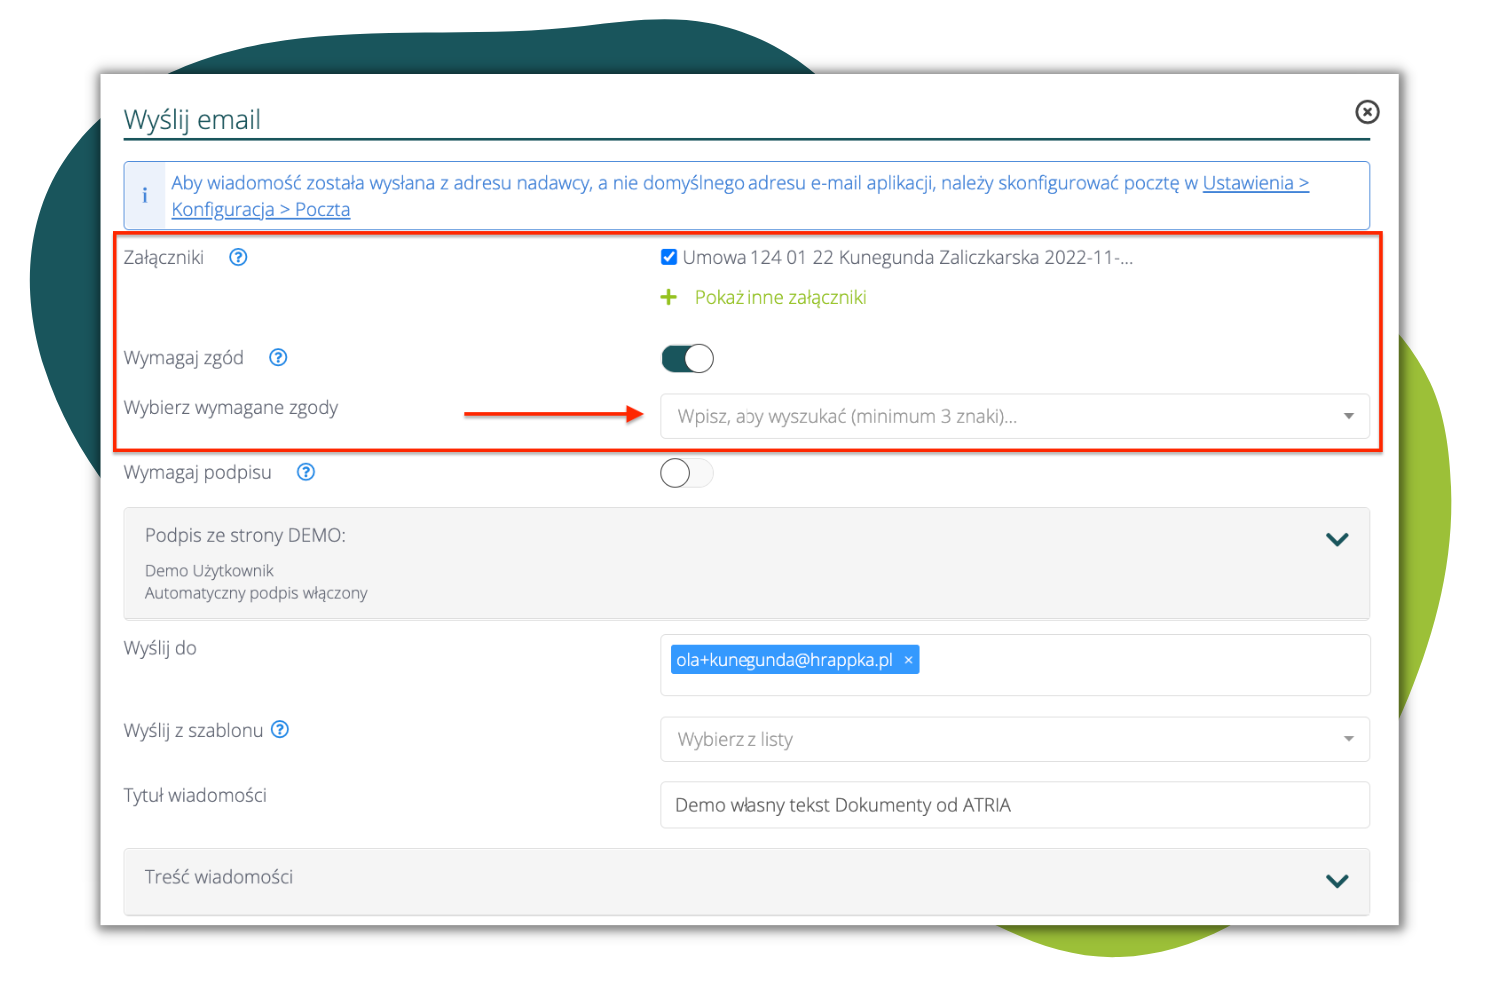The width and height of the screenshot is (1500, 1000).
Task: Click the blue info icon in banner
Action: pos(145,196)
